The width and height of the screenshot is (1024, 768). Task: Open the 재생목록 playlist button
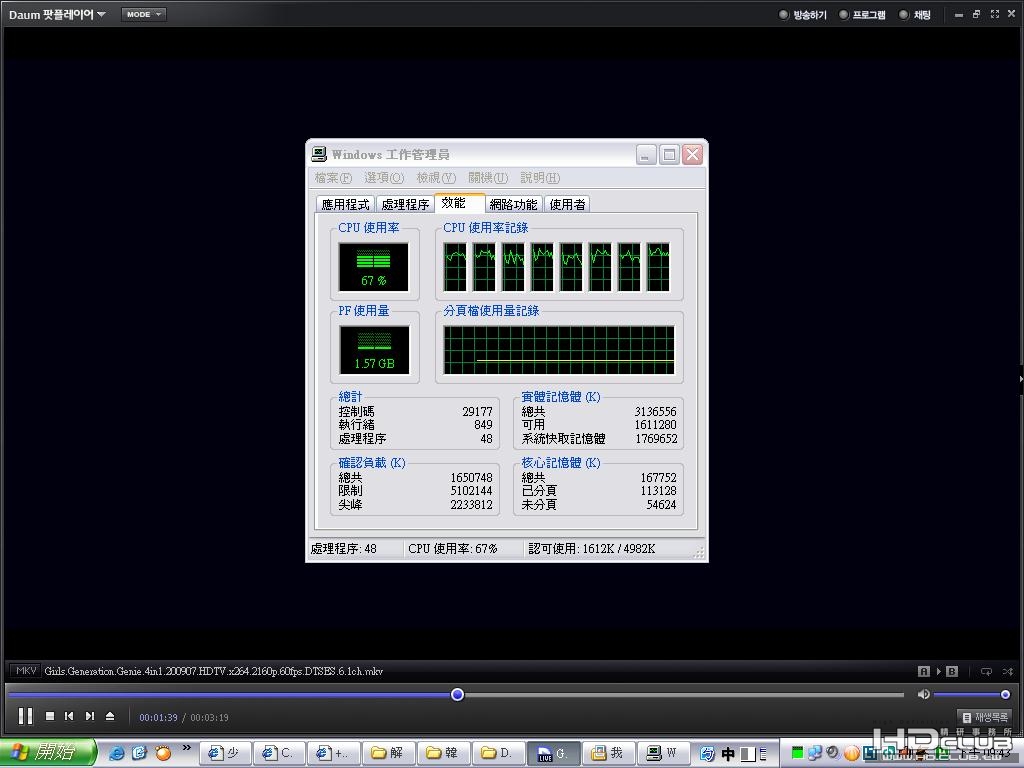[x=985, y=717]
